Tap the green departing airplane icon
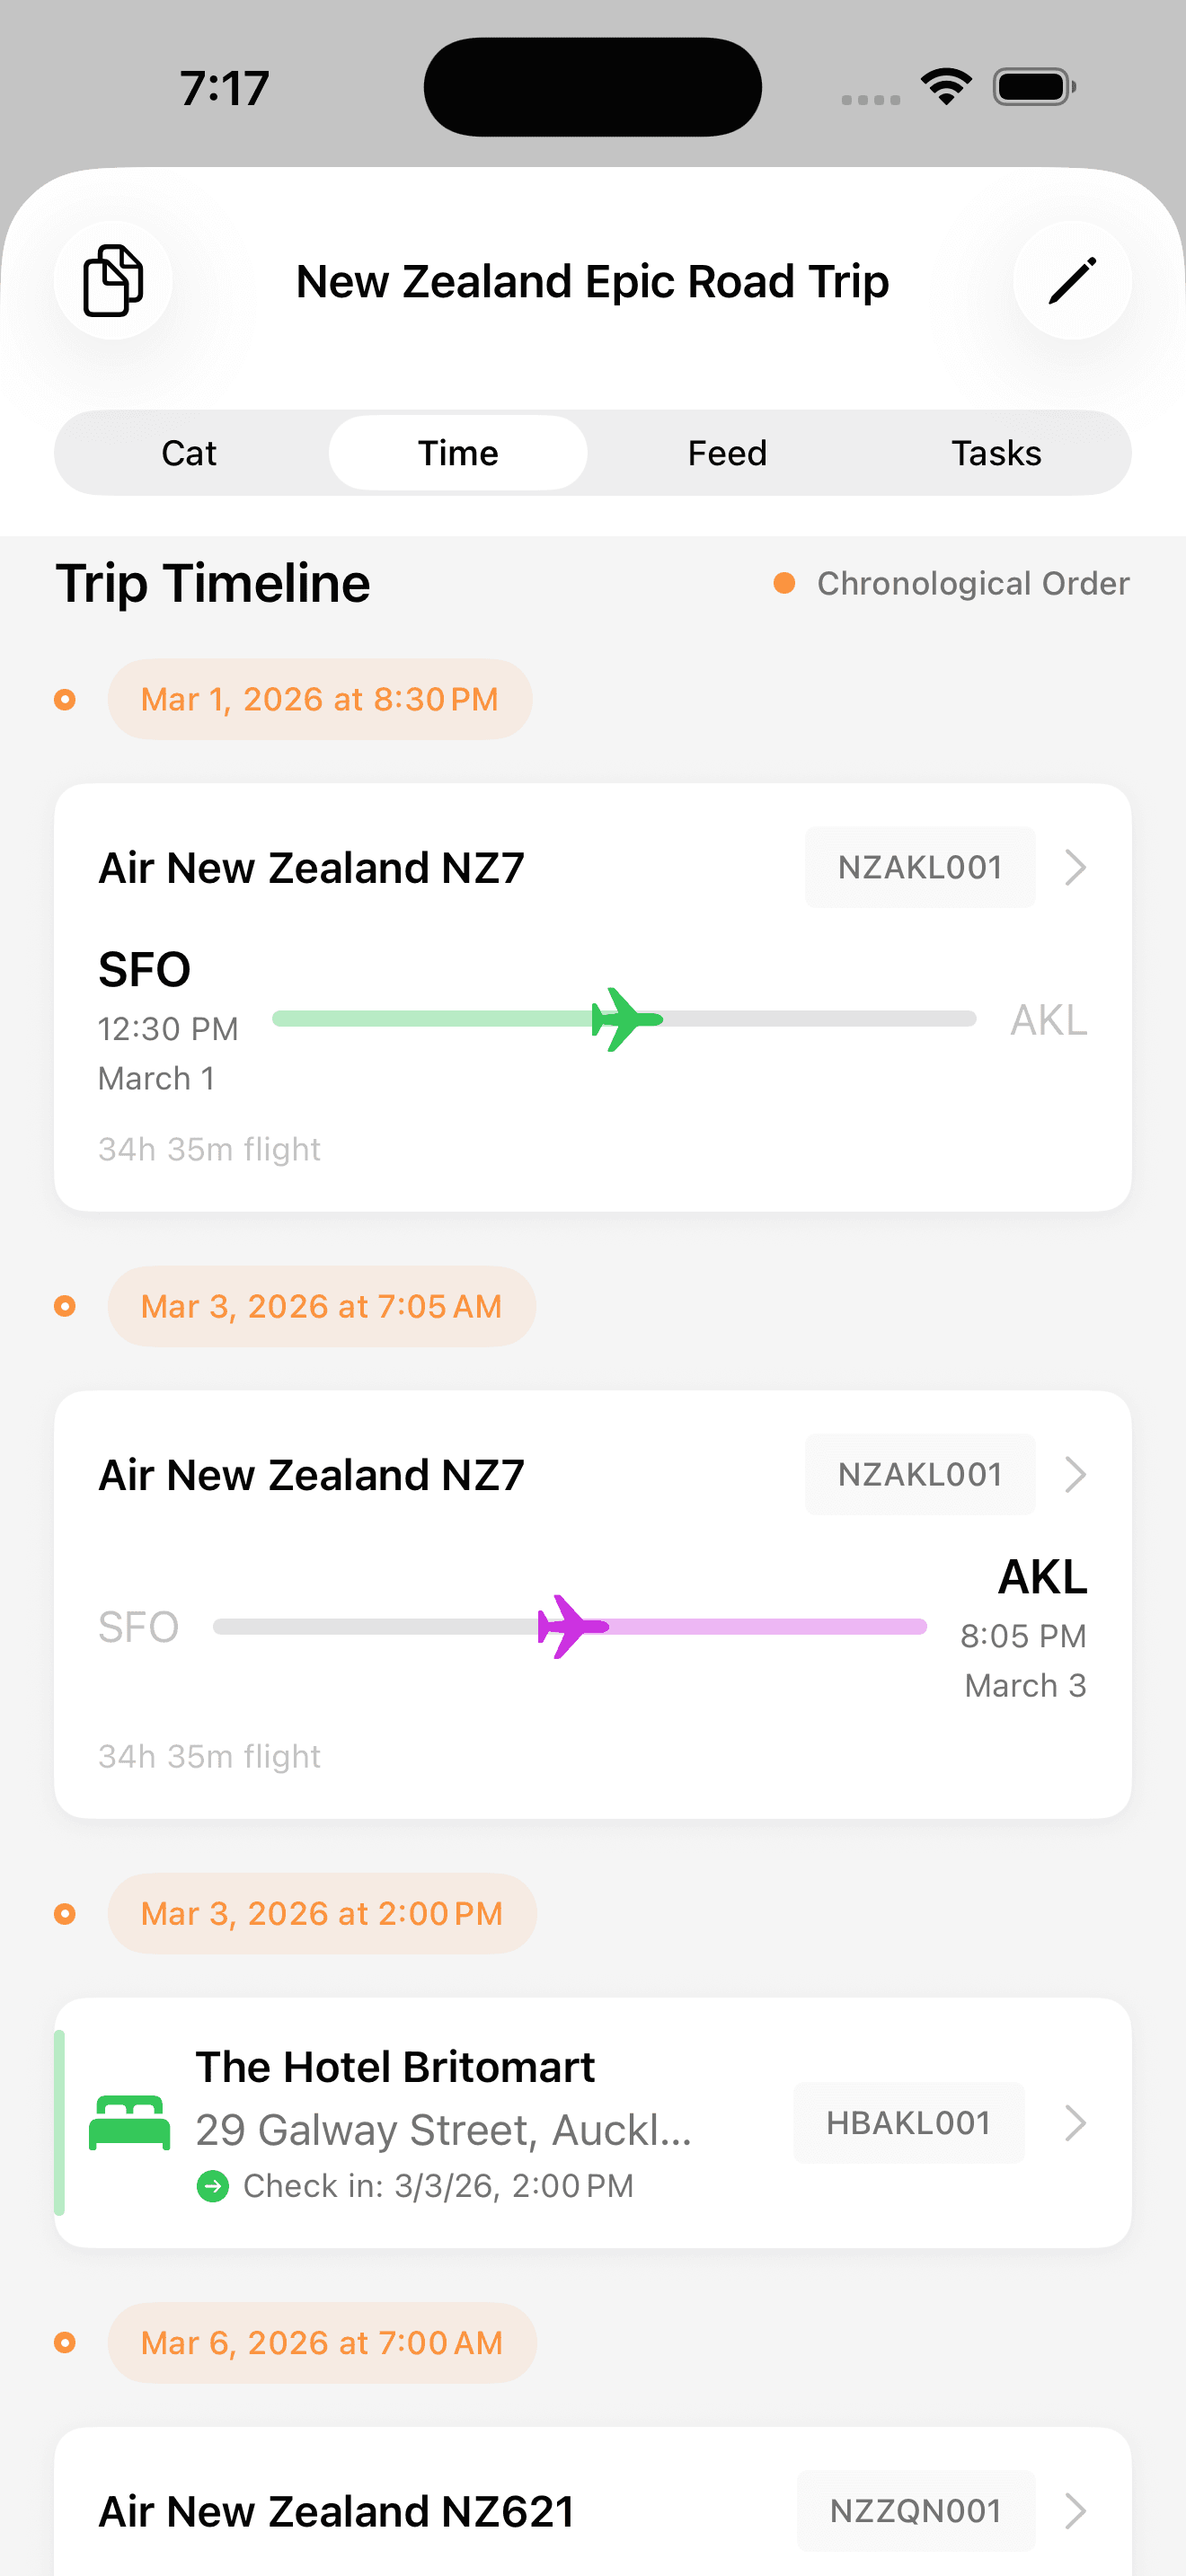 [626, 1019]
